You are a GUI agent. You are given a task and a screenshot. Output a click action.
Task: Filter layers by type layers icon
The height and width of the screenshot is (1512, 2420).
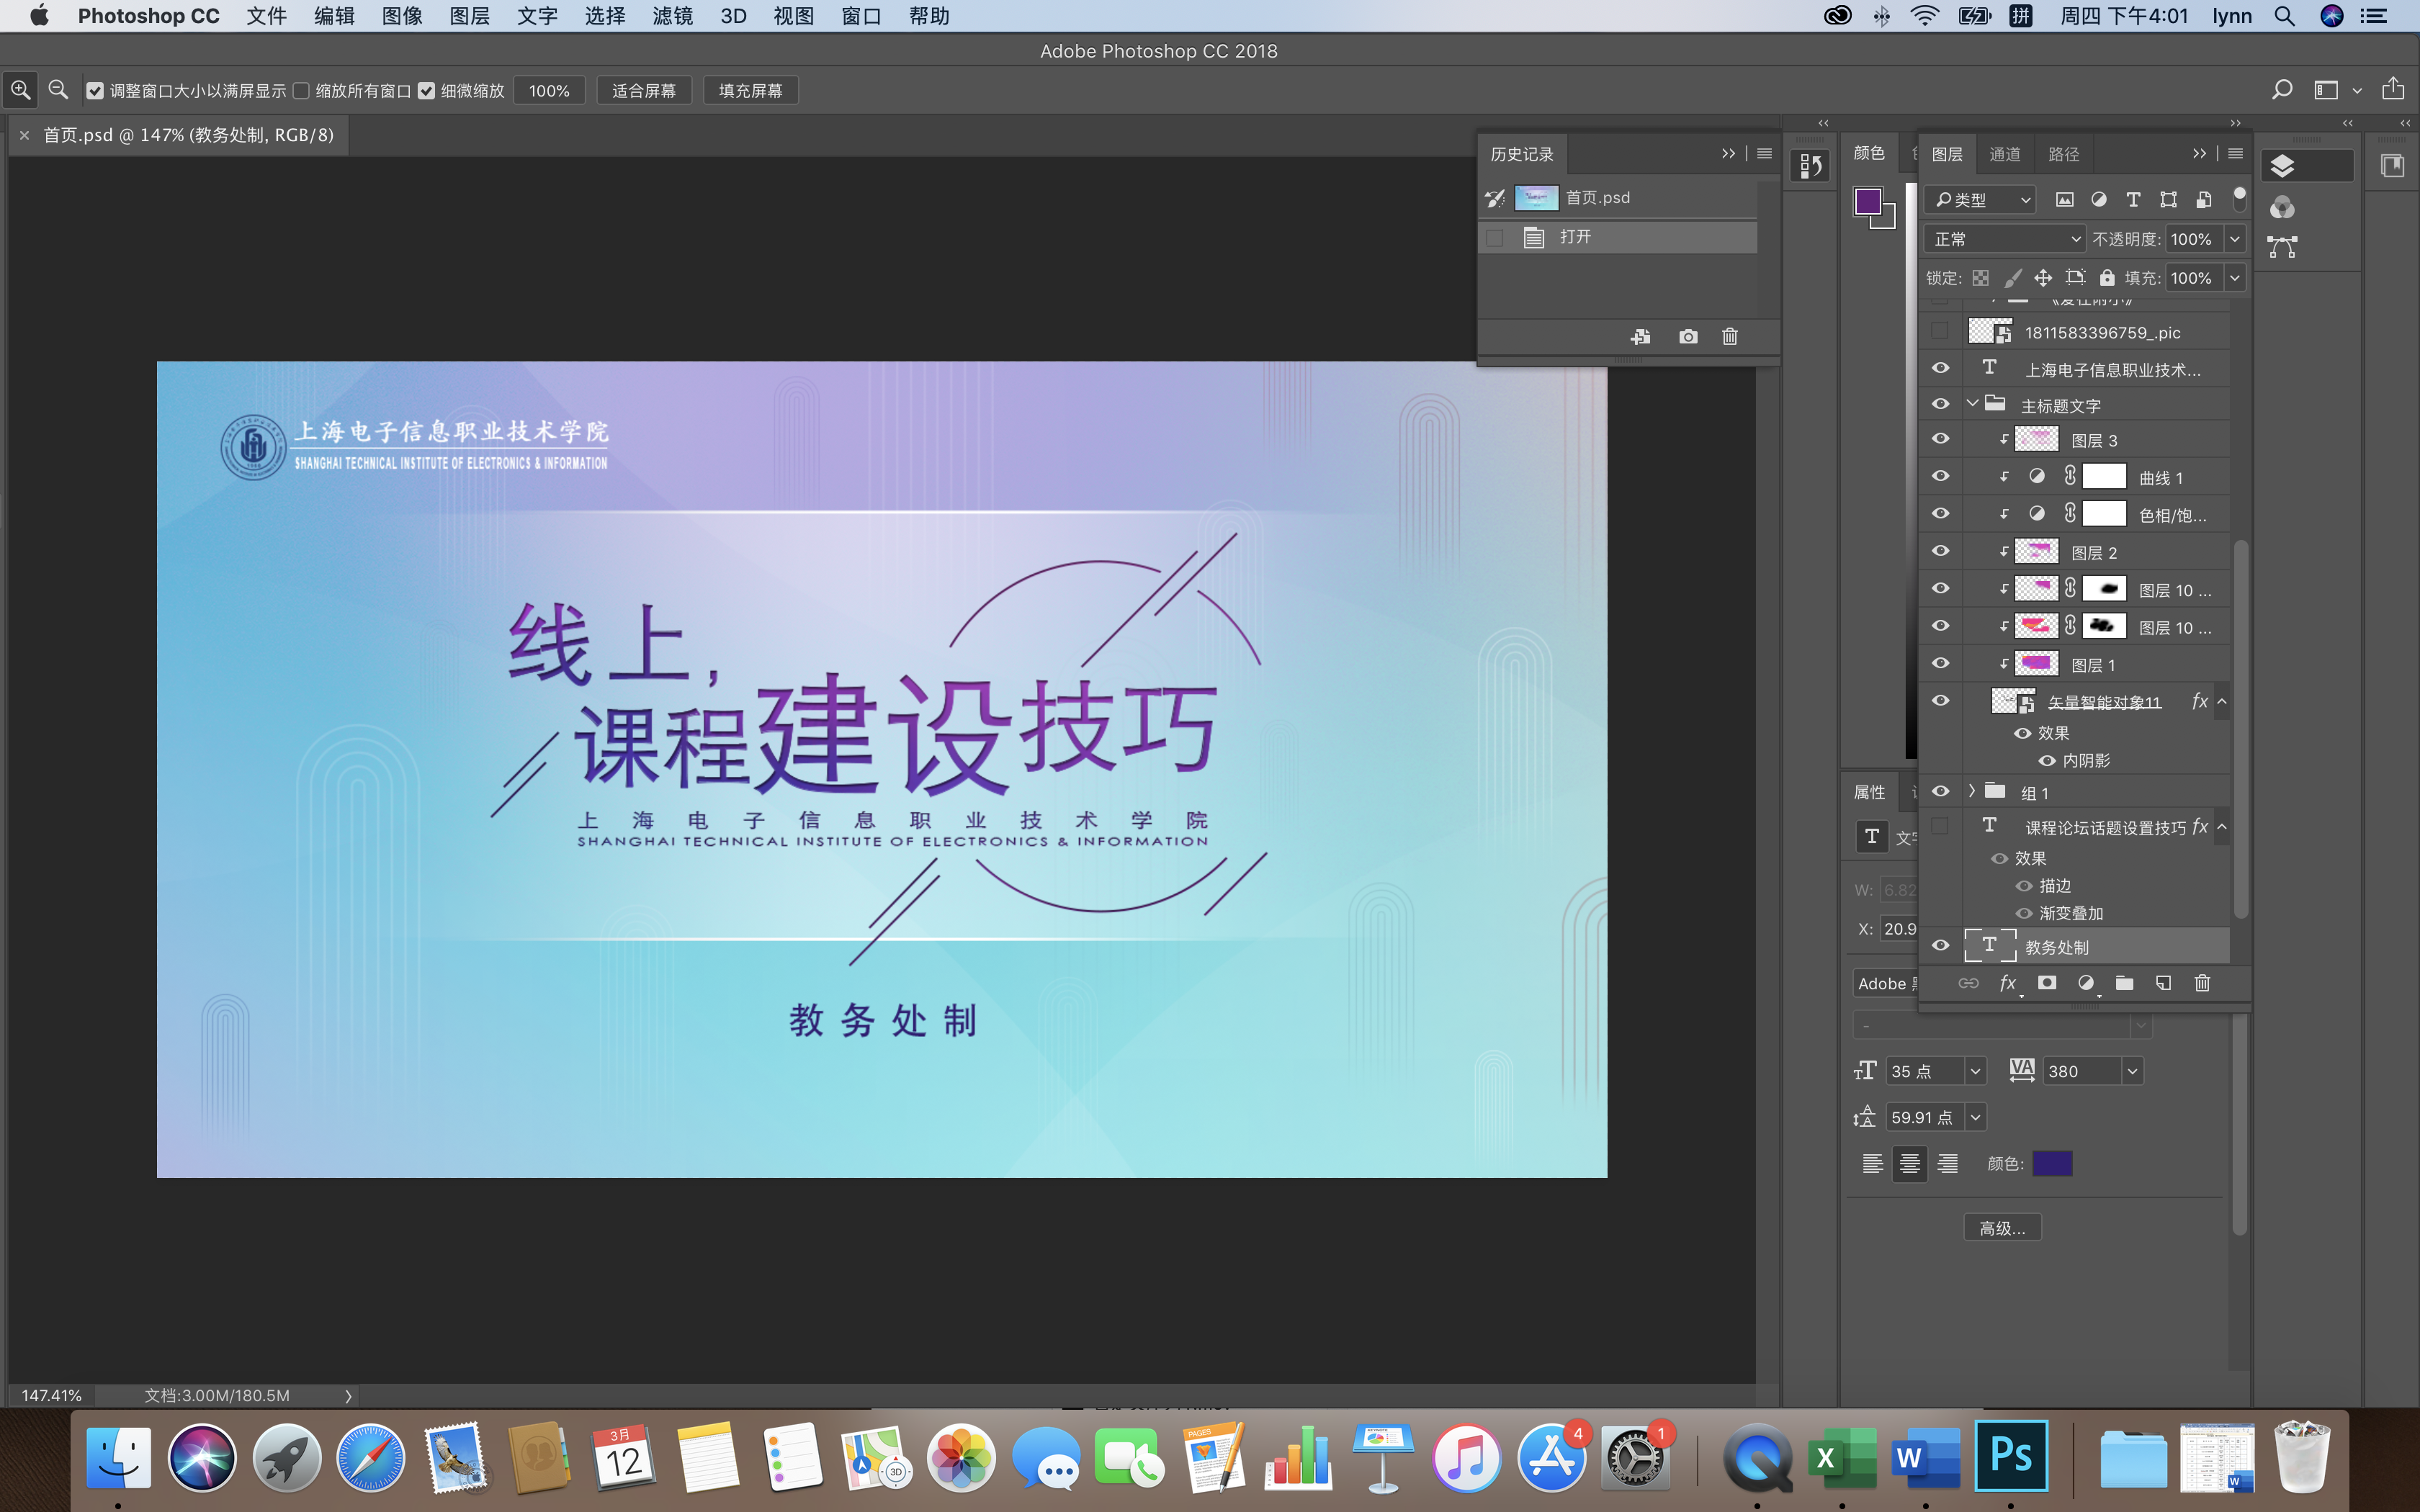pos(2133,200)
